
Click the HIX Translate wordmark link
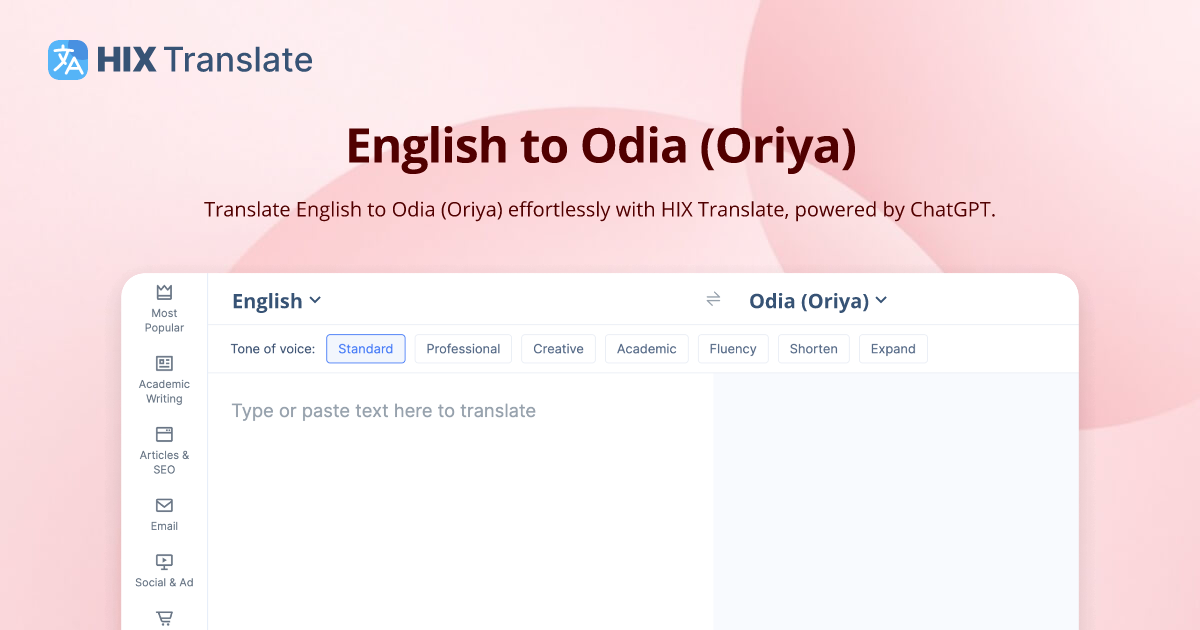[x=204, y=60]
